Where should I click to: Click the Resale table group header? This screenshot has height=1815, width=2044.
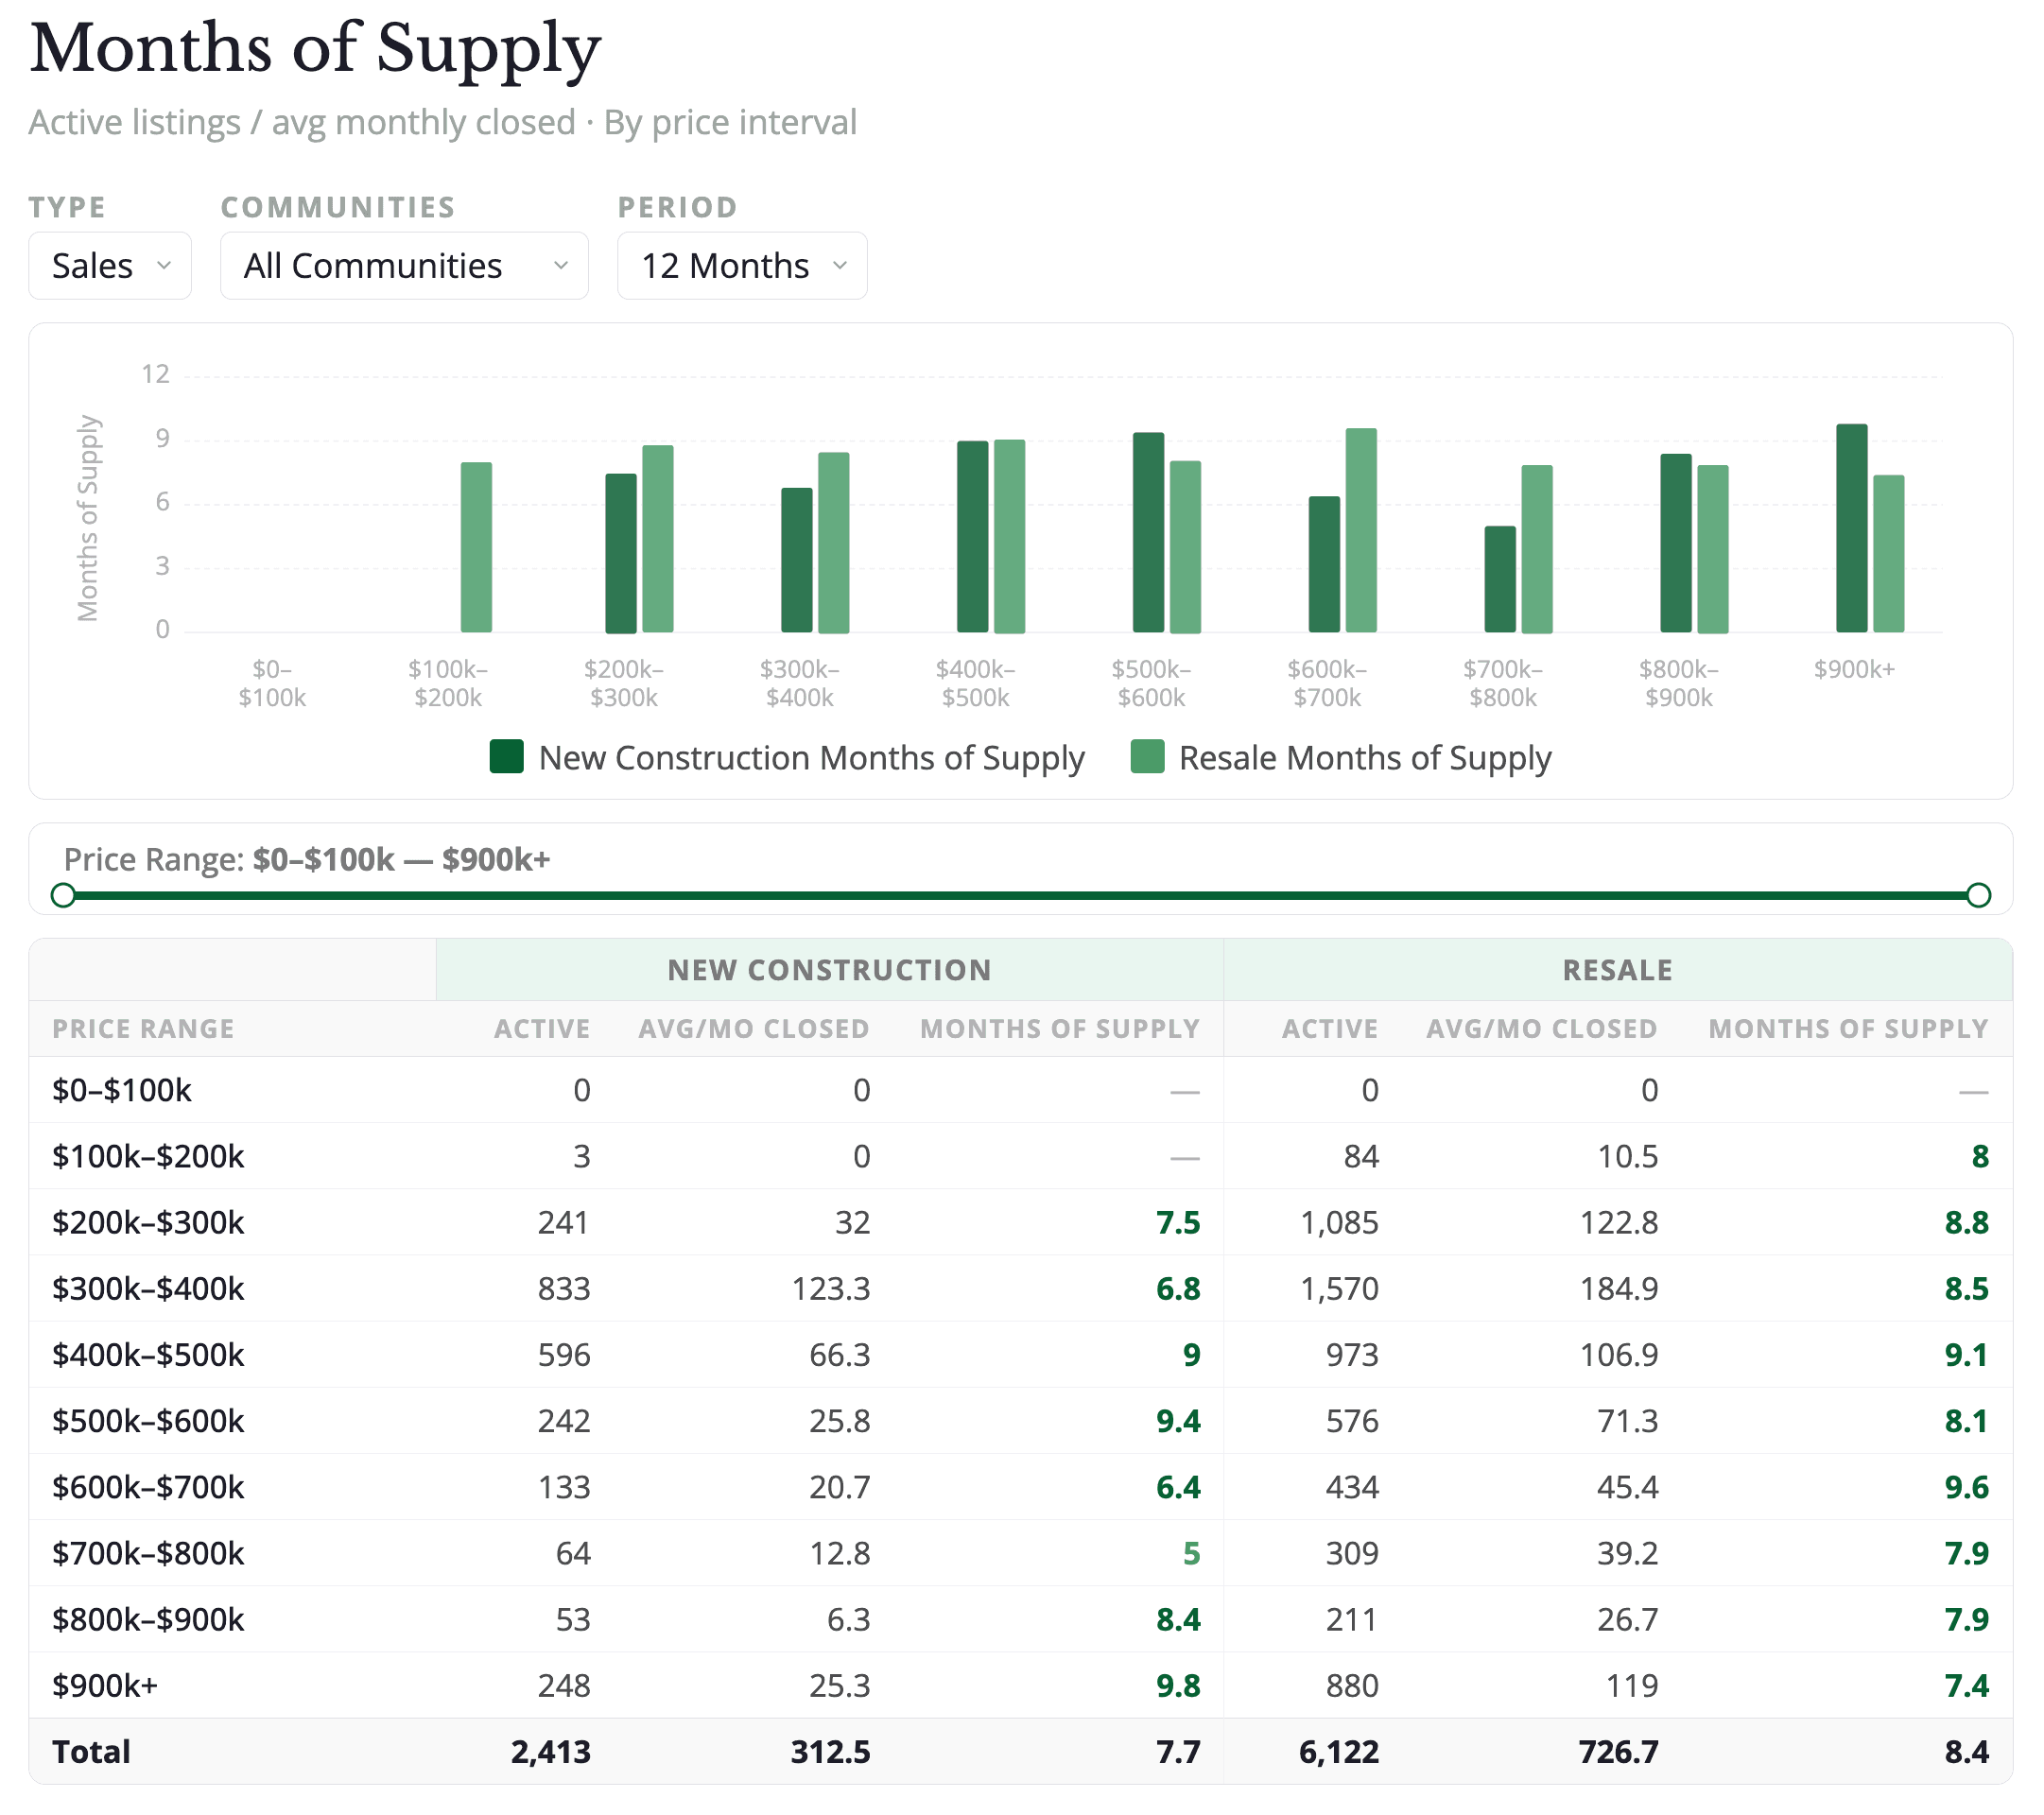(x=1616, y=970)
